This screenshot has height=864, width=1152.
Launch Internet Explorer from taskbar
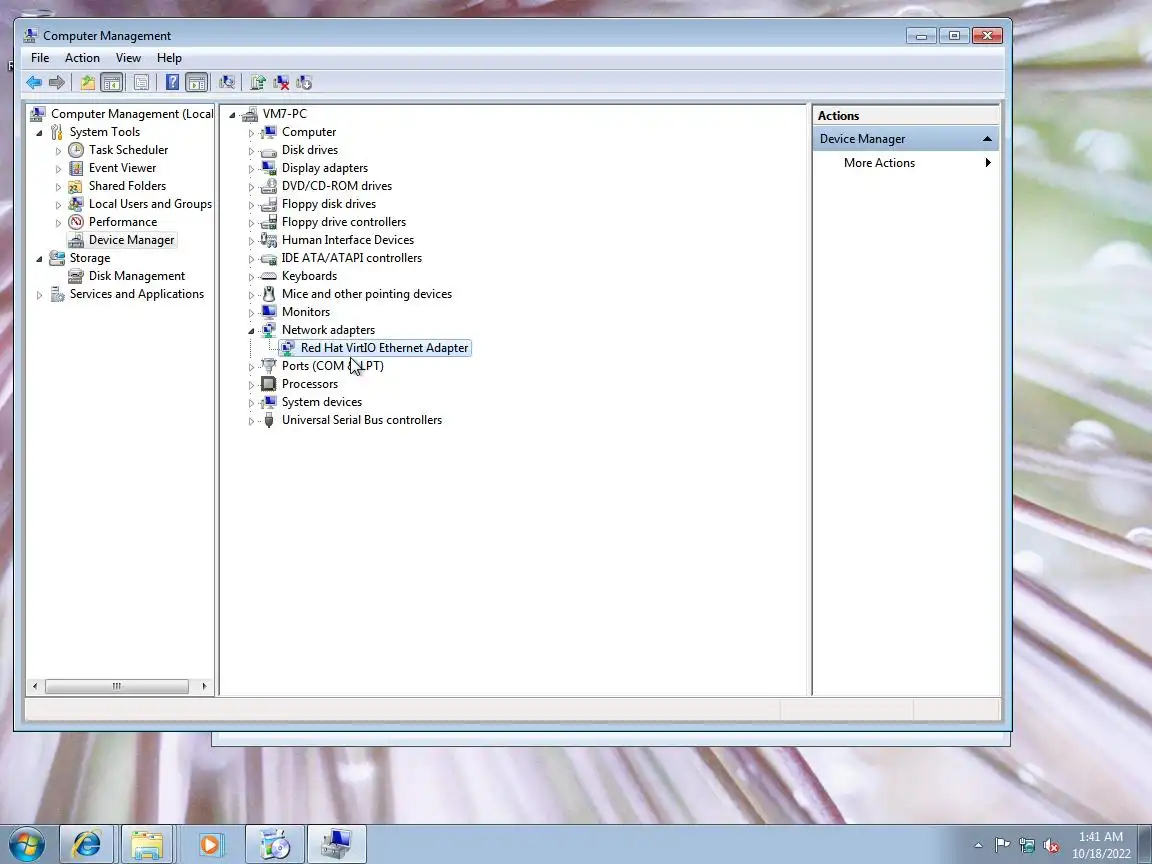pos(86,844)
